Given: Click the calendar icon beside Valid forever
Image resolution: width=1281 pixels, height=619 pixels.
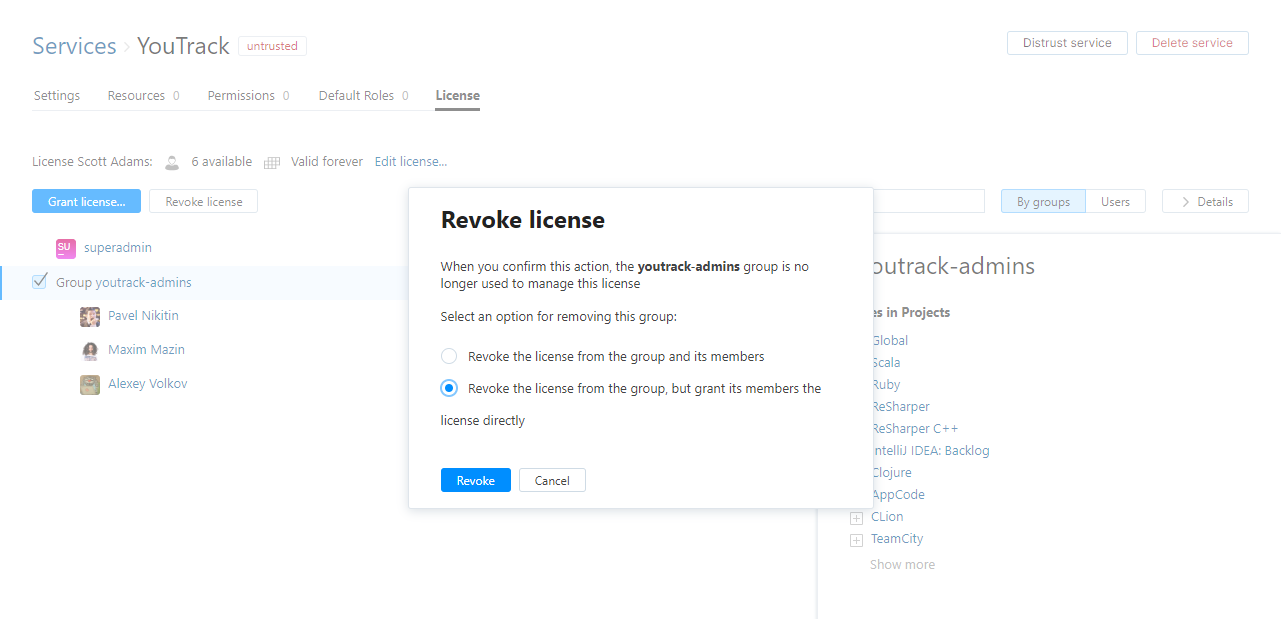Looking at the screenshot, I should tap(272, 162).
